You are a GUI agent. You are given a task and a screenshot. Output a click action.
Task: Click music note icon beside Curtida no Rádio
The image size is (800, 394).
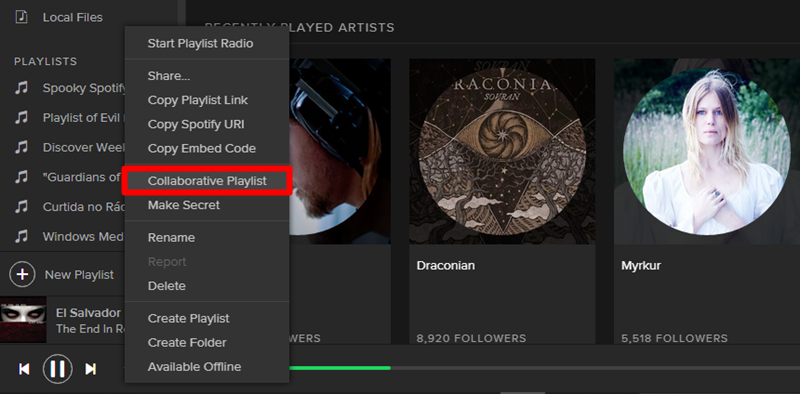tap(21, 207)
